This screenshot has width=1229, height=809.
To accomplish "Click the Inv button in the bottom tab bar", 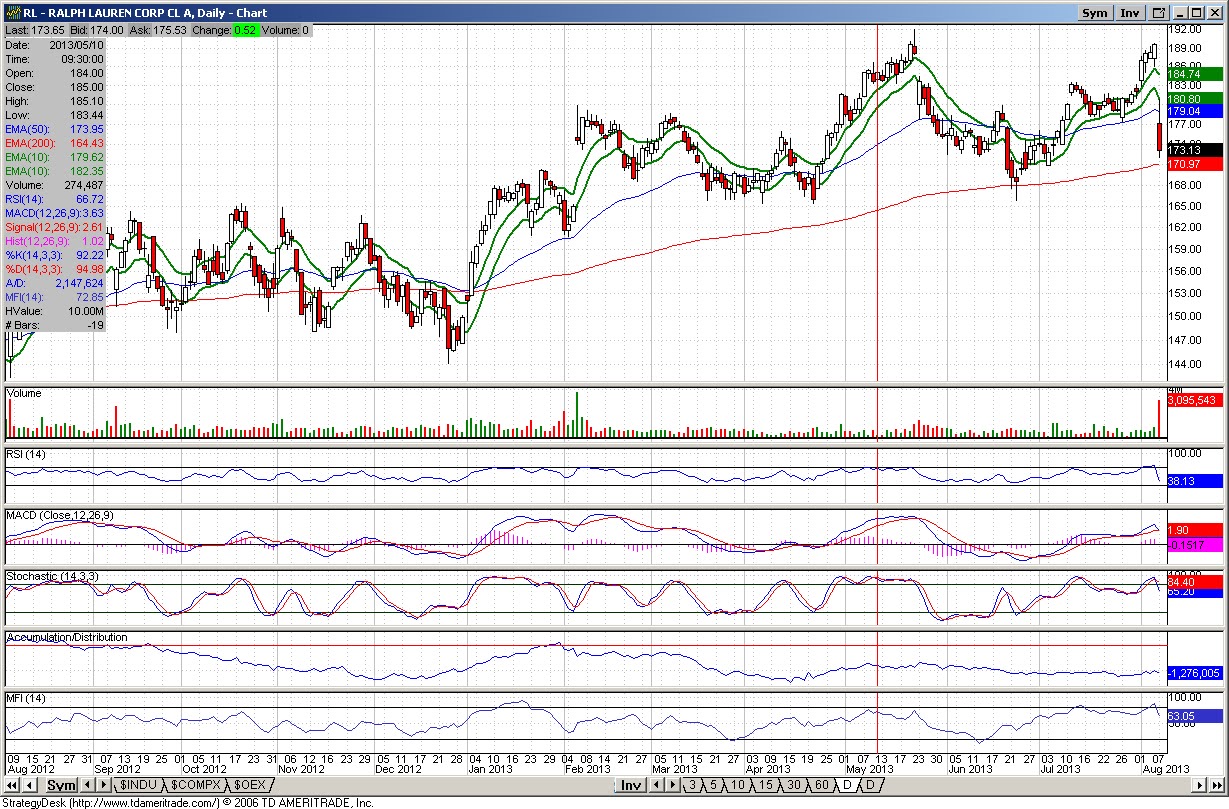I will click(631, 785).
